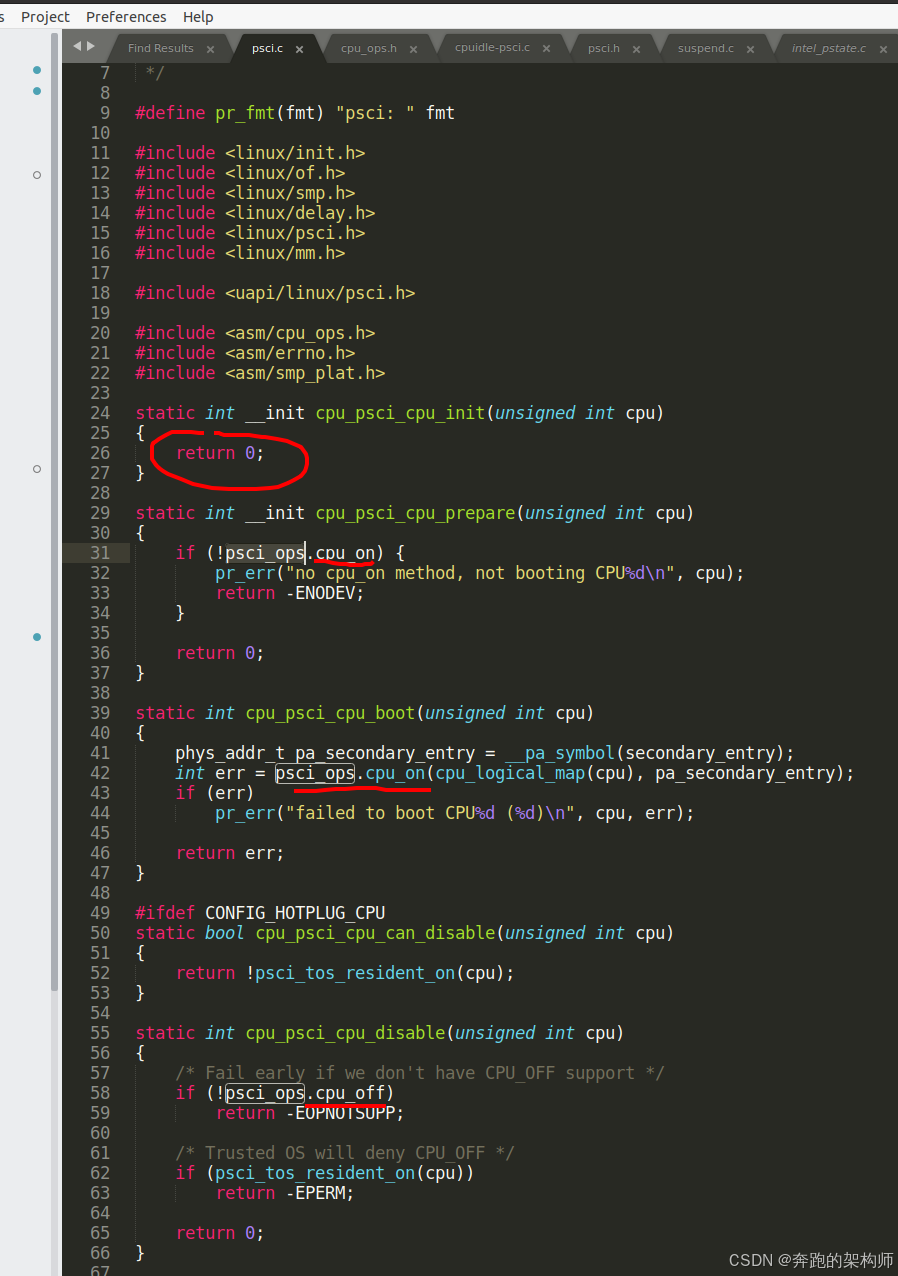Image resolution: width=898 pixels, height=1276 pixels.
Task: Click 'return -EOPNOTSUPP;' statement
Action: pos(310,1113)
